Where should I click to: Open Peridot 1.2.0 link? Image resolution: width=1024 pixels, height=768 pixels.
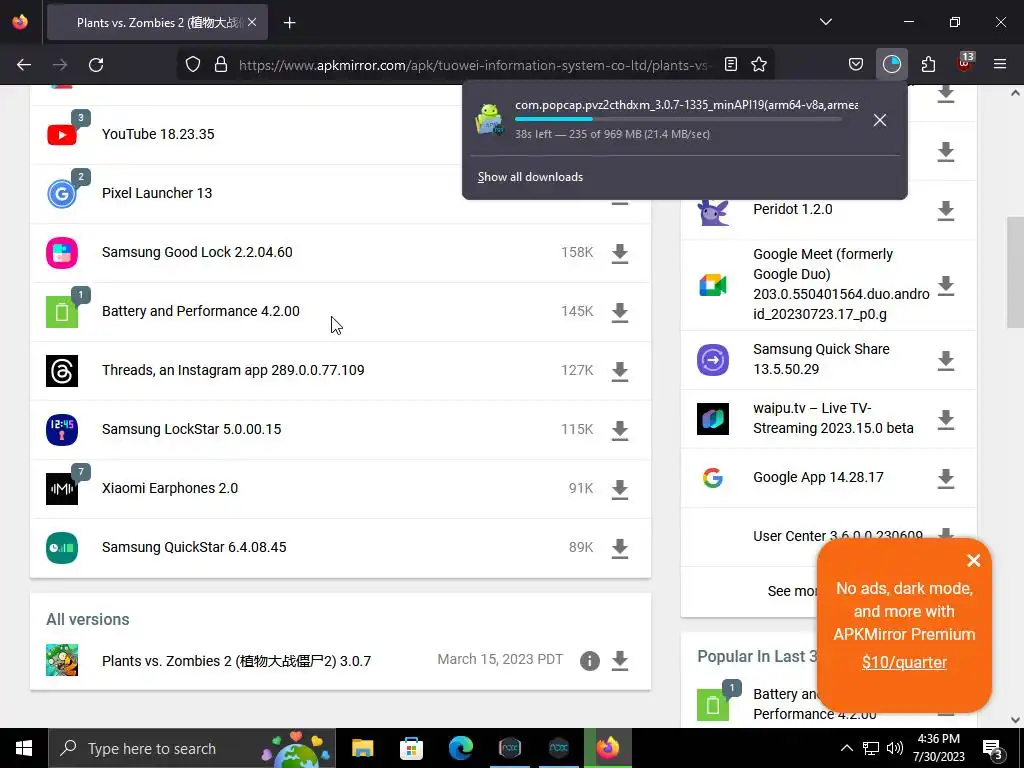793,210
